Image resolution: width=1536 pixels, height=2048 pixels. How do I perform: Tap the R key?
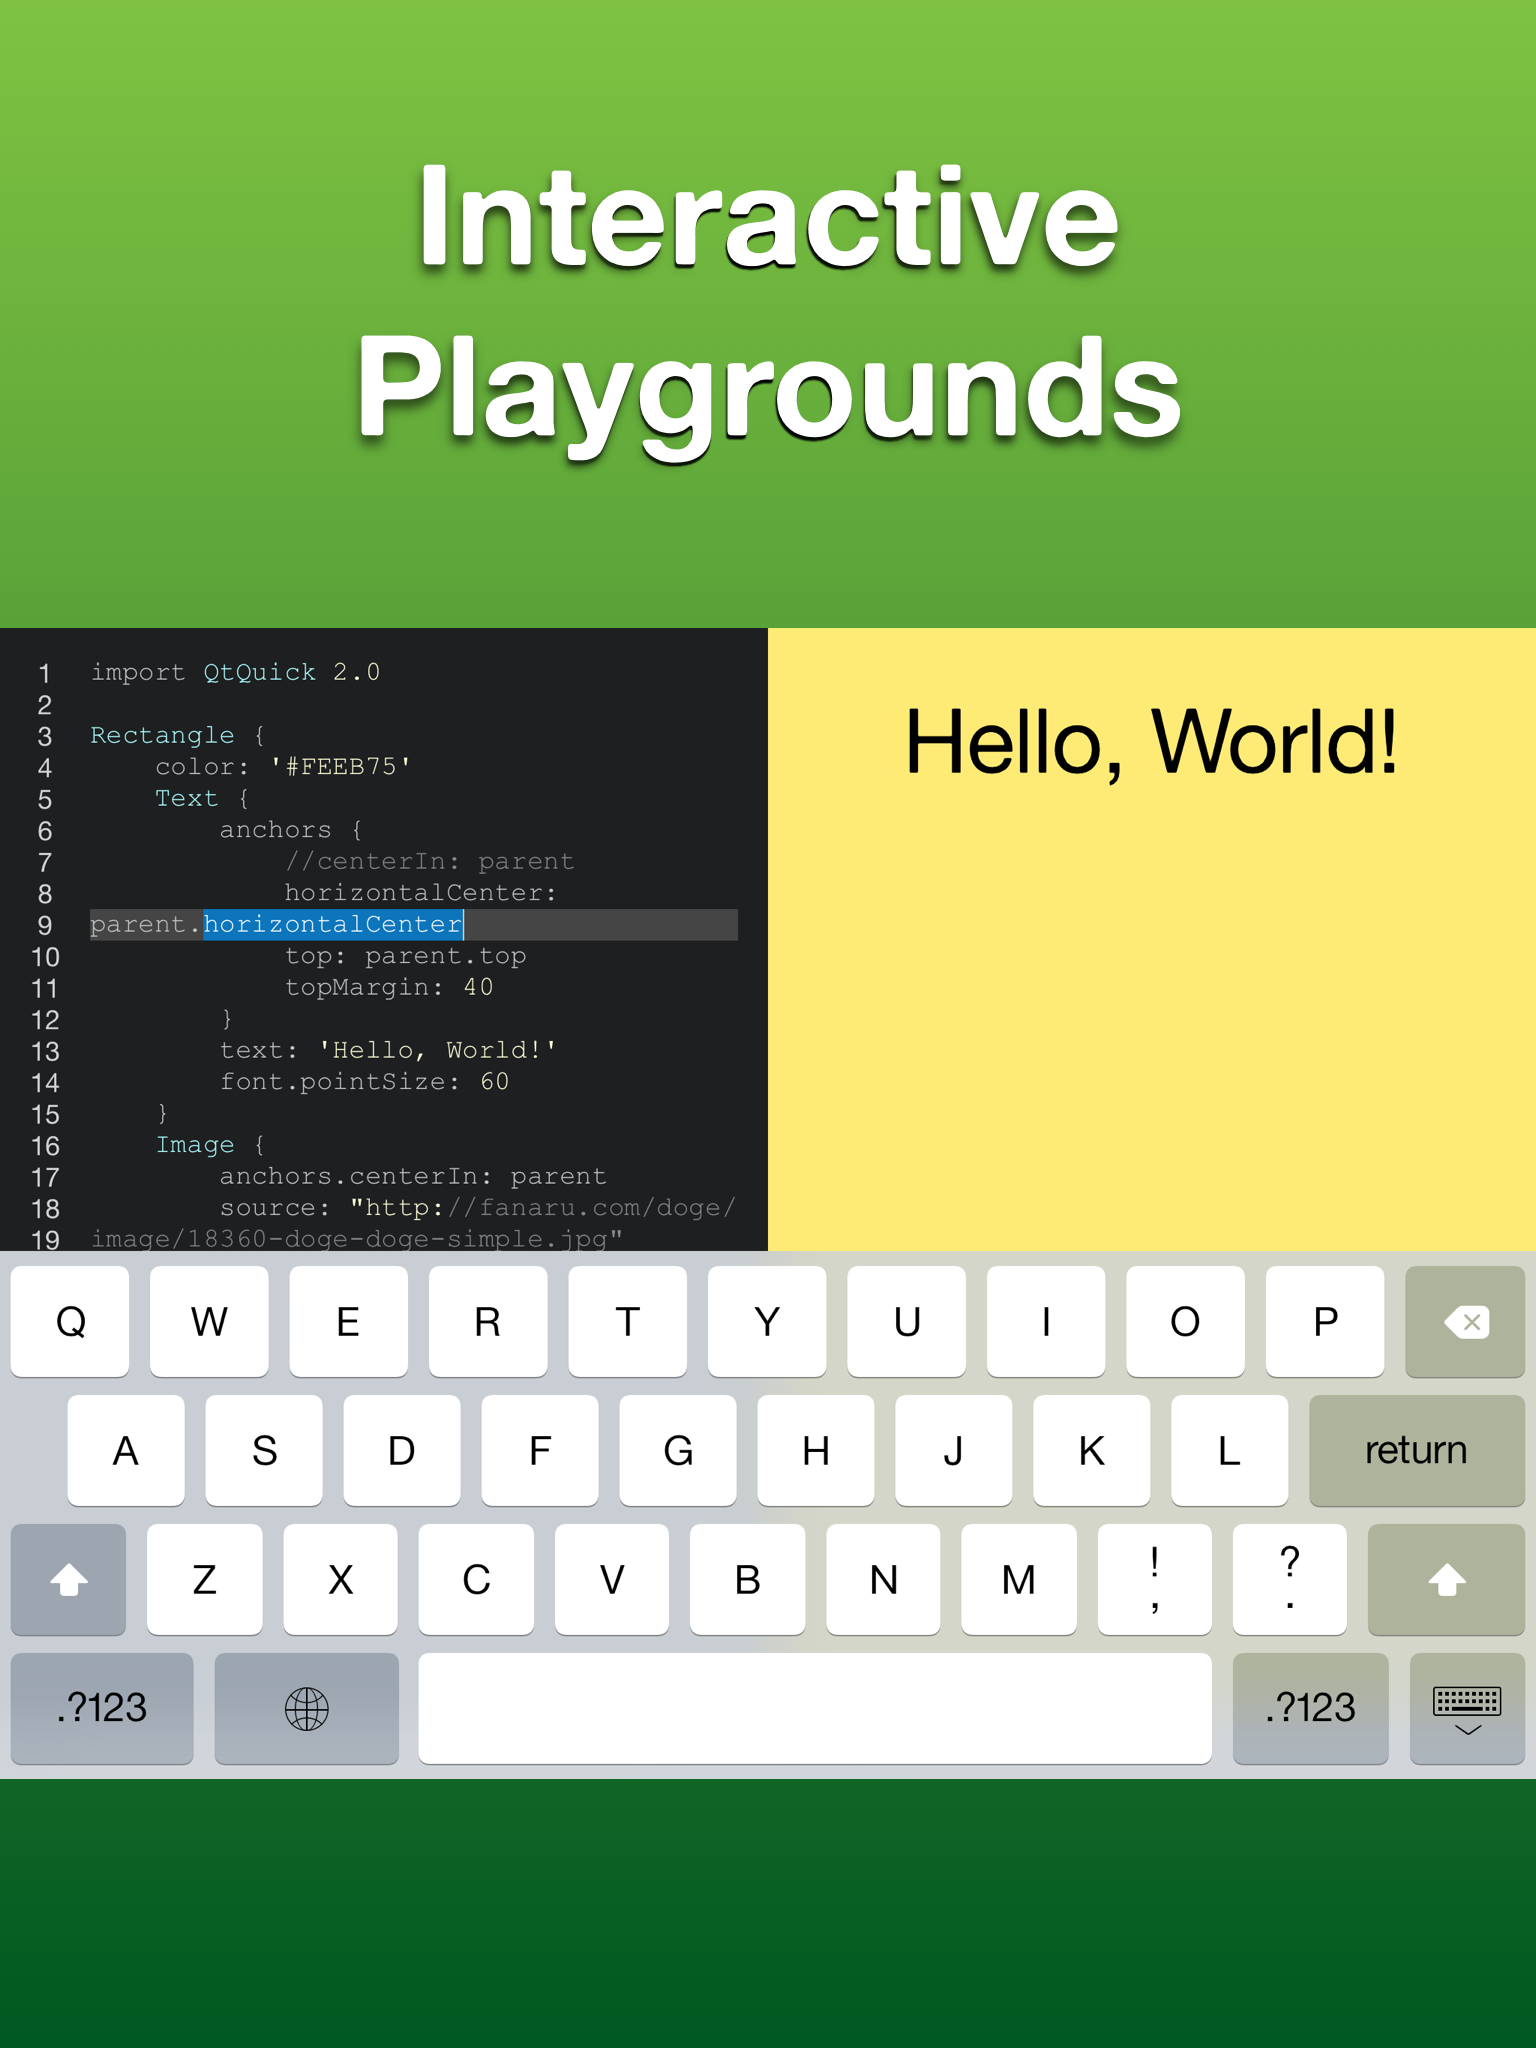(x=488, y=1322)
